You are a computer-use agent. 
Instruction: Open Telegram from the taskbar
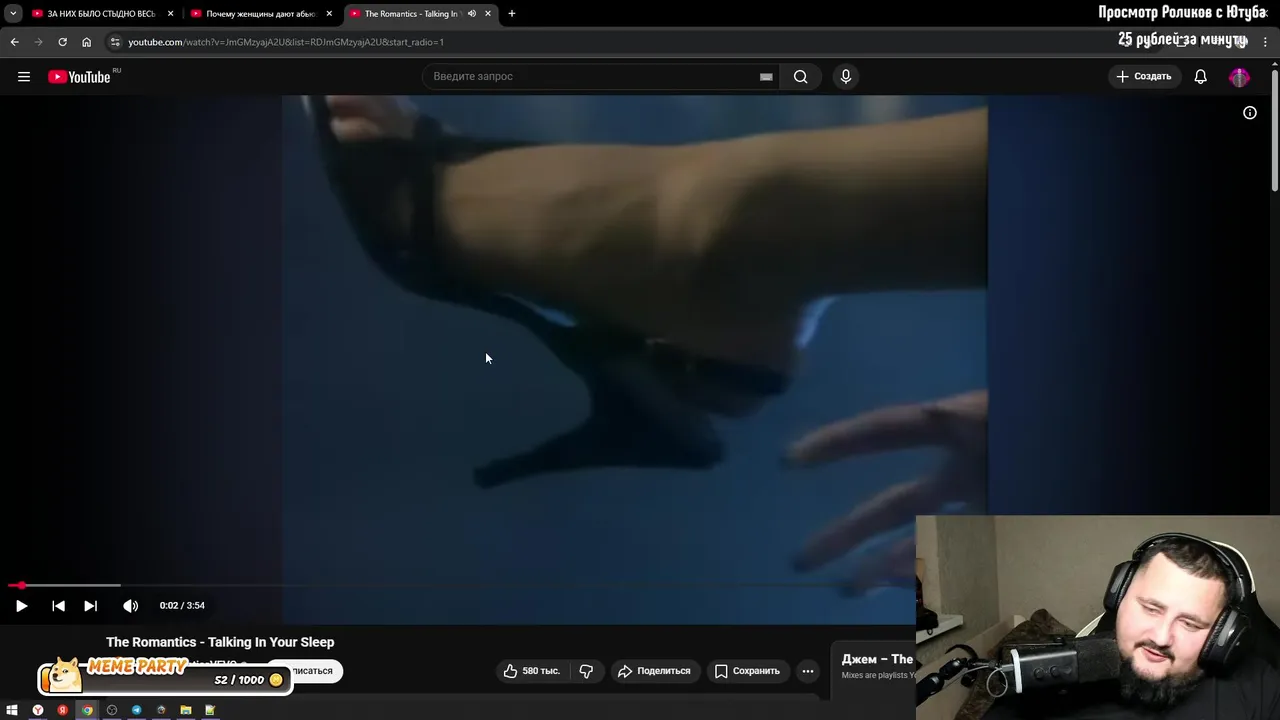[x=136, y=710]
